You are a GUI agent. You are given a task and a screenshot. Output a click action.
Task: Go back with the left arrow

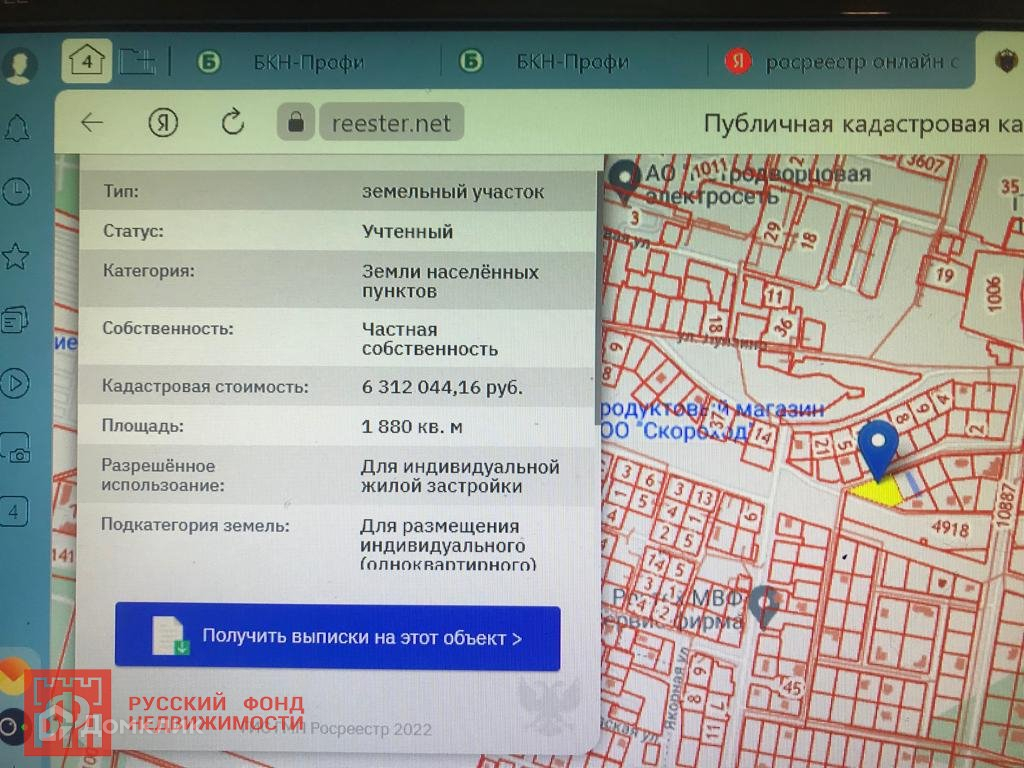click(x=92, y=122)
